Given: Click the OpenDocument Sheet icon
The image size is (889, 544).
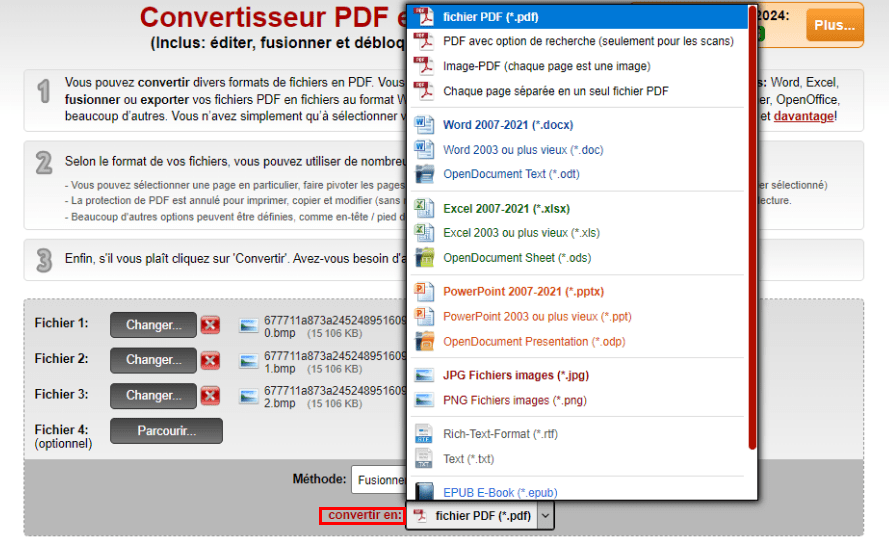Looking at the screenshot, I should [x=424, y=258].
